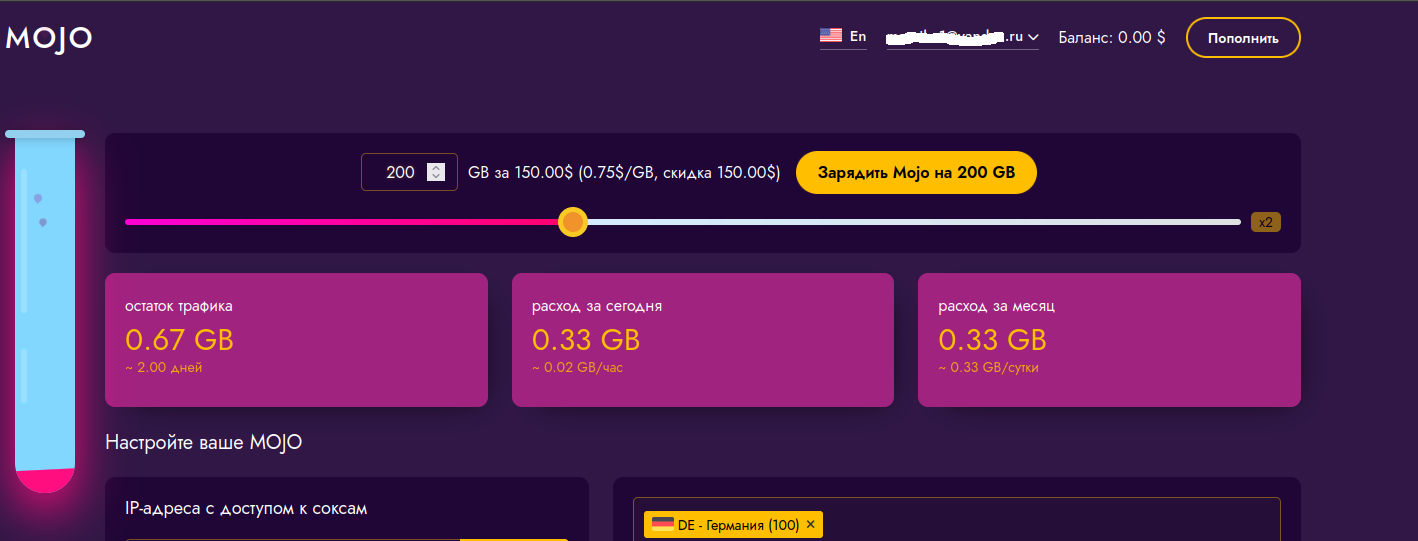This screenshot has width=1418, height=541.
Task: Expand the account email dropdown chevron
Action: coord(1033,38)
